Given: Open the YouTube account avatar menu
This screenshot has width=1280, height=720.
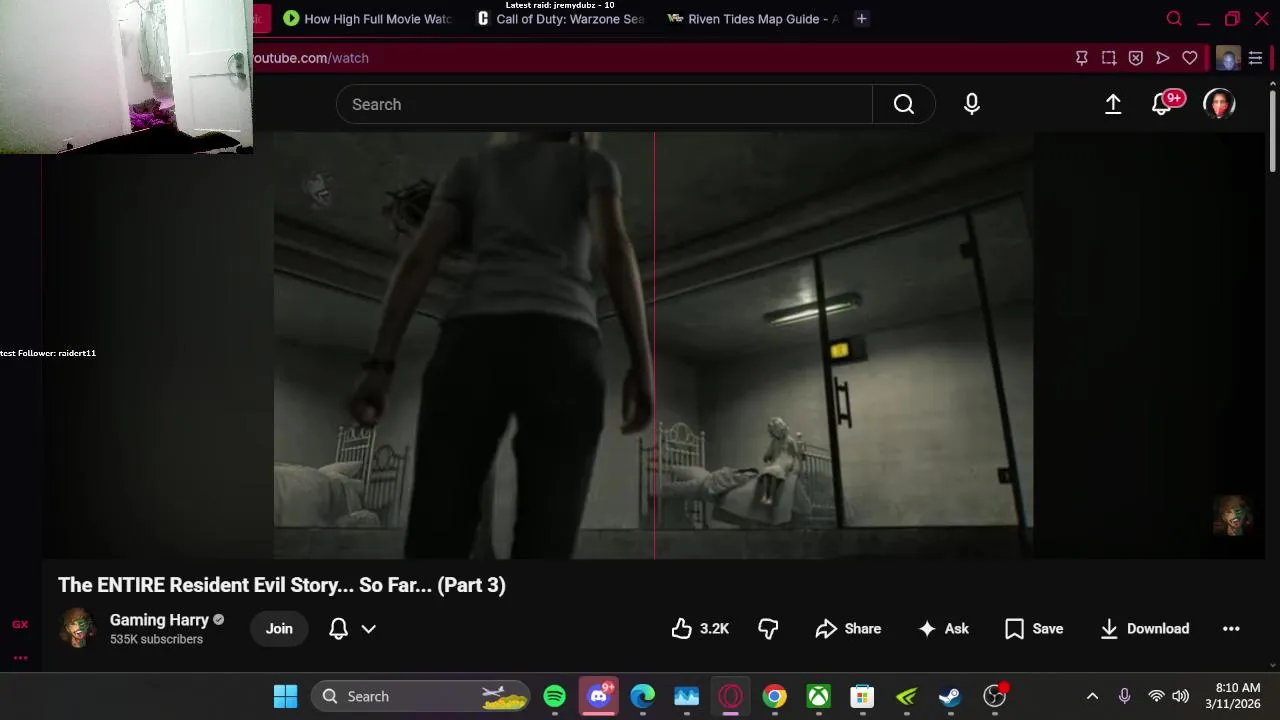Looking at the screenshot, I should click(x=1219, y=104).
